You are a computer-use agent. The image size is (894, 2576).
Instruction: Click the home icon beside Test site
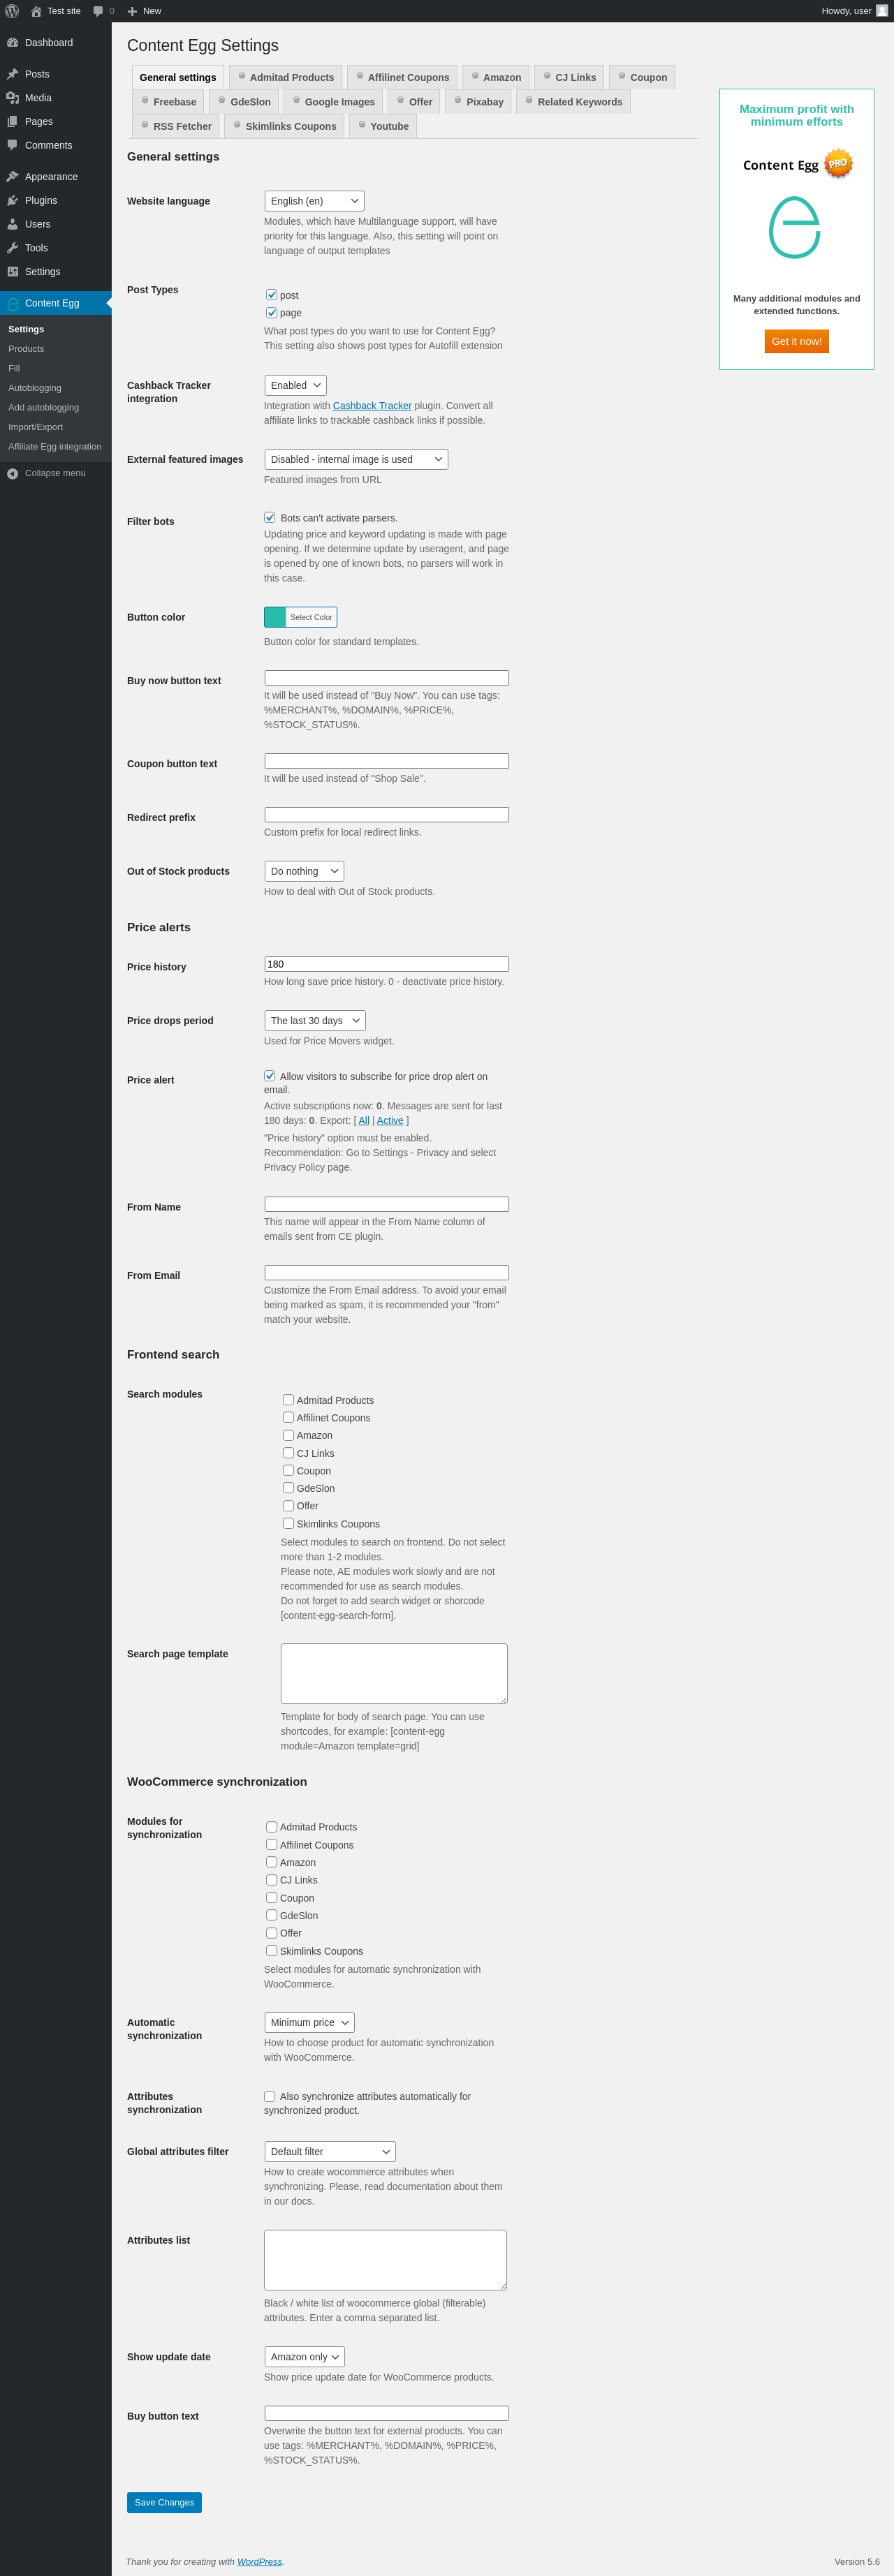[x=36, y=11]
